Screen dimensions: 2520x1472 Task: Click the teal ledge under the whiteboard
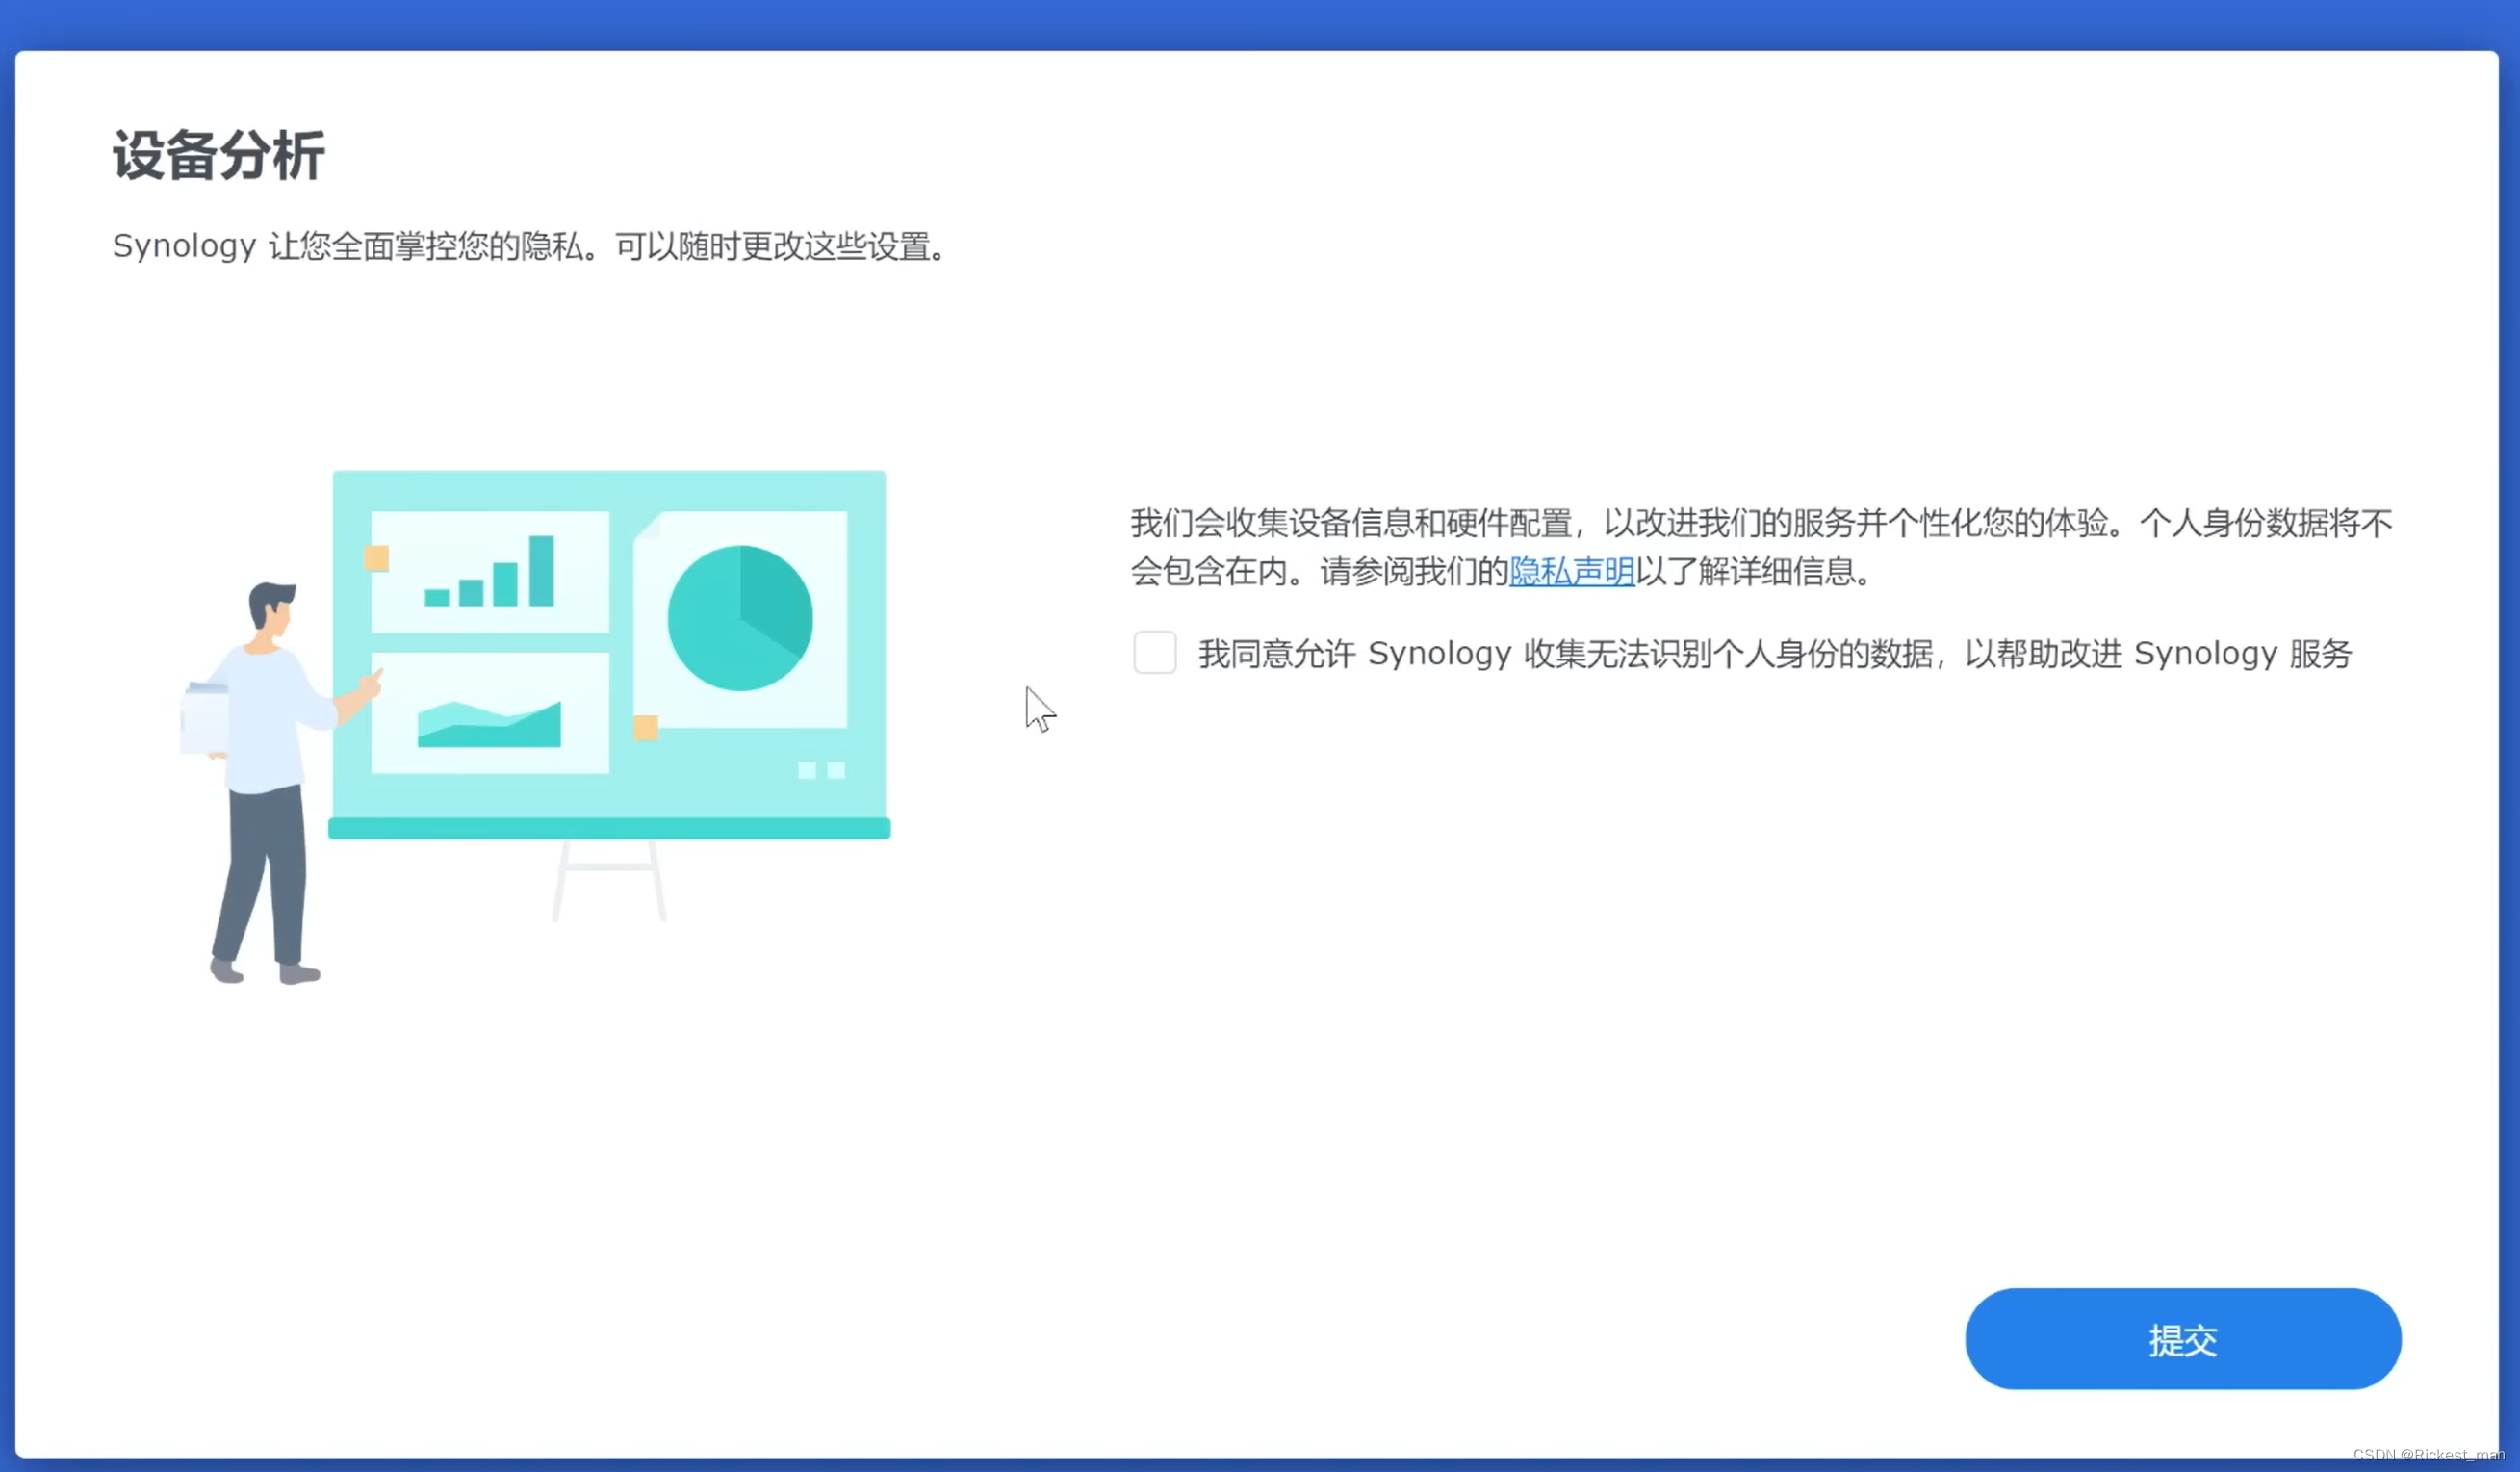tap(608, 828)
